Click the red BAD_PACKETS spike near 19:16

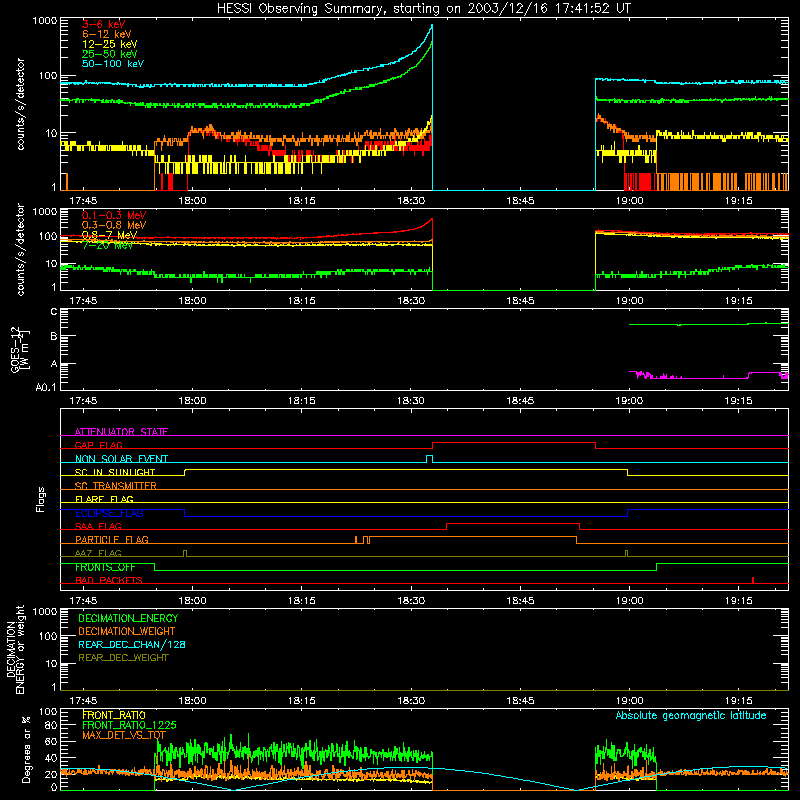pyautogui.click(x=753, y=580)
